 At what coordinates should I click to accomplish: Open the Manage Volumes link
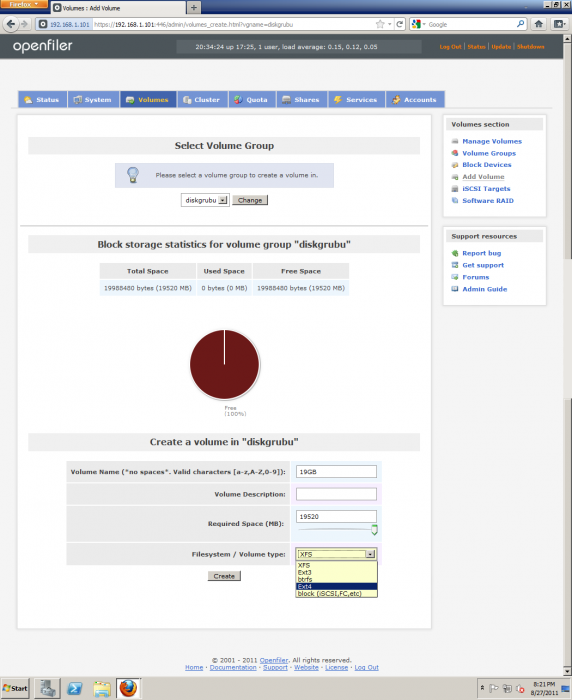click(x=492, y=141)
